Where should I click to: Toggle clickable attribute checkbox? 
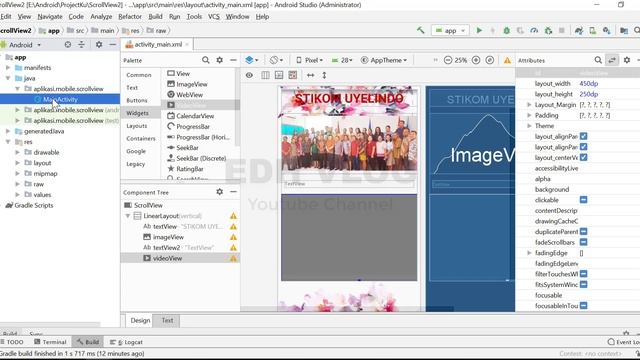(583, 200)
